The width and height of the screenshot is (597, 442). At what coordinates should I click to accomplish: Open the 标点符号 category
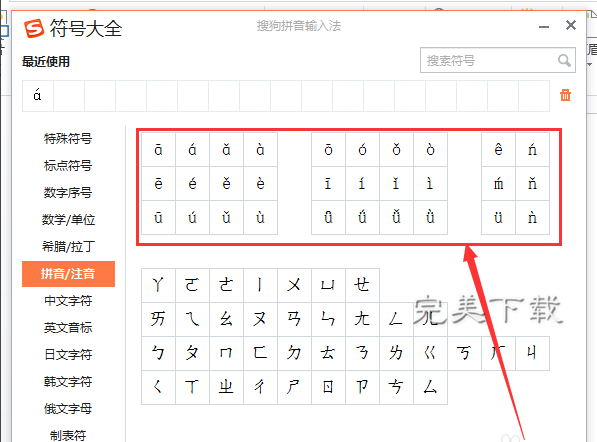coord(68,166)
